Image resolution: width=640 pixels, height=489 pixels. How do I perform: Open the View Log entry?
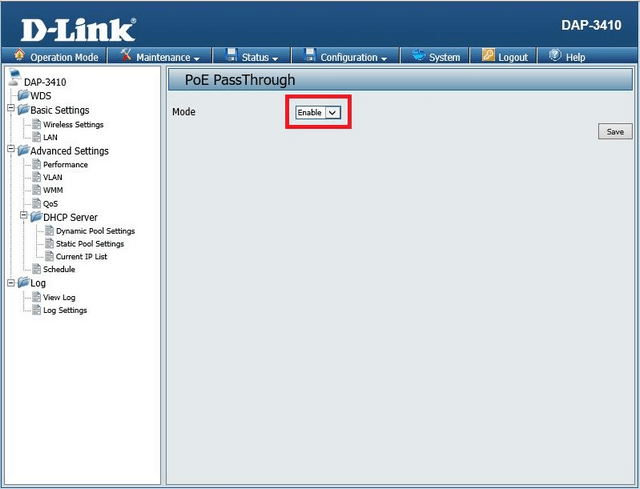coord(59,297)
